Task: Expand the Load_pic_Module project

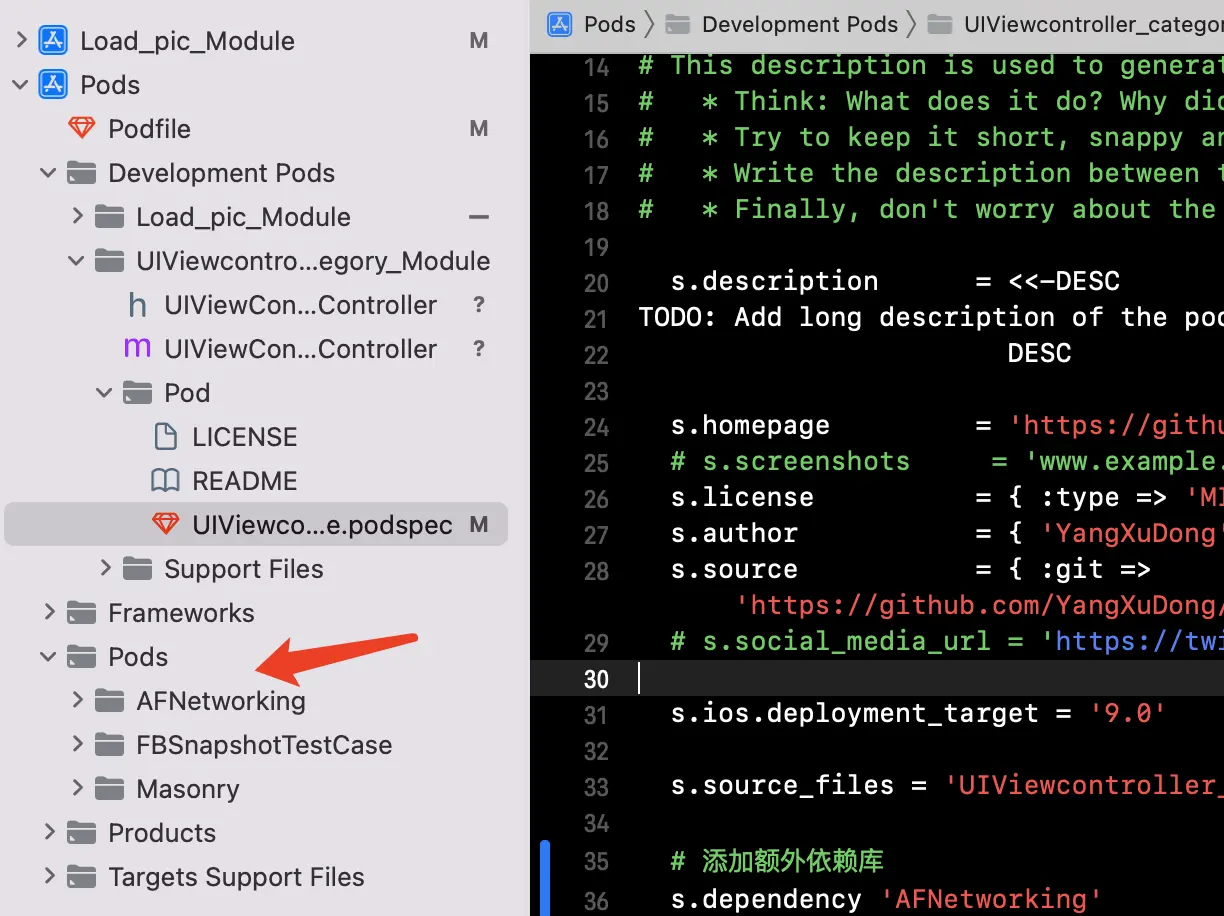Action: [21, 41]
